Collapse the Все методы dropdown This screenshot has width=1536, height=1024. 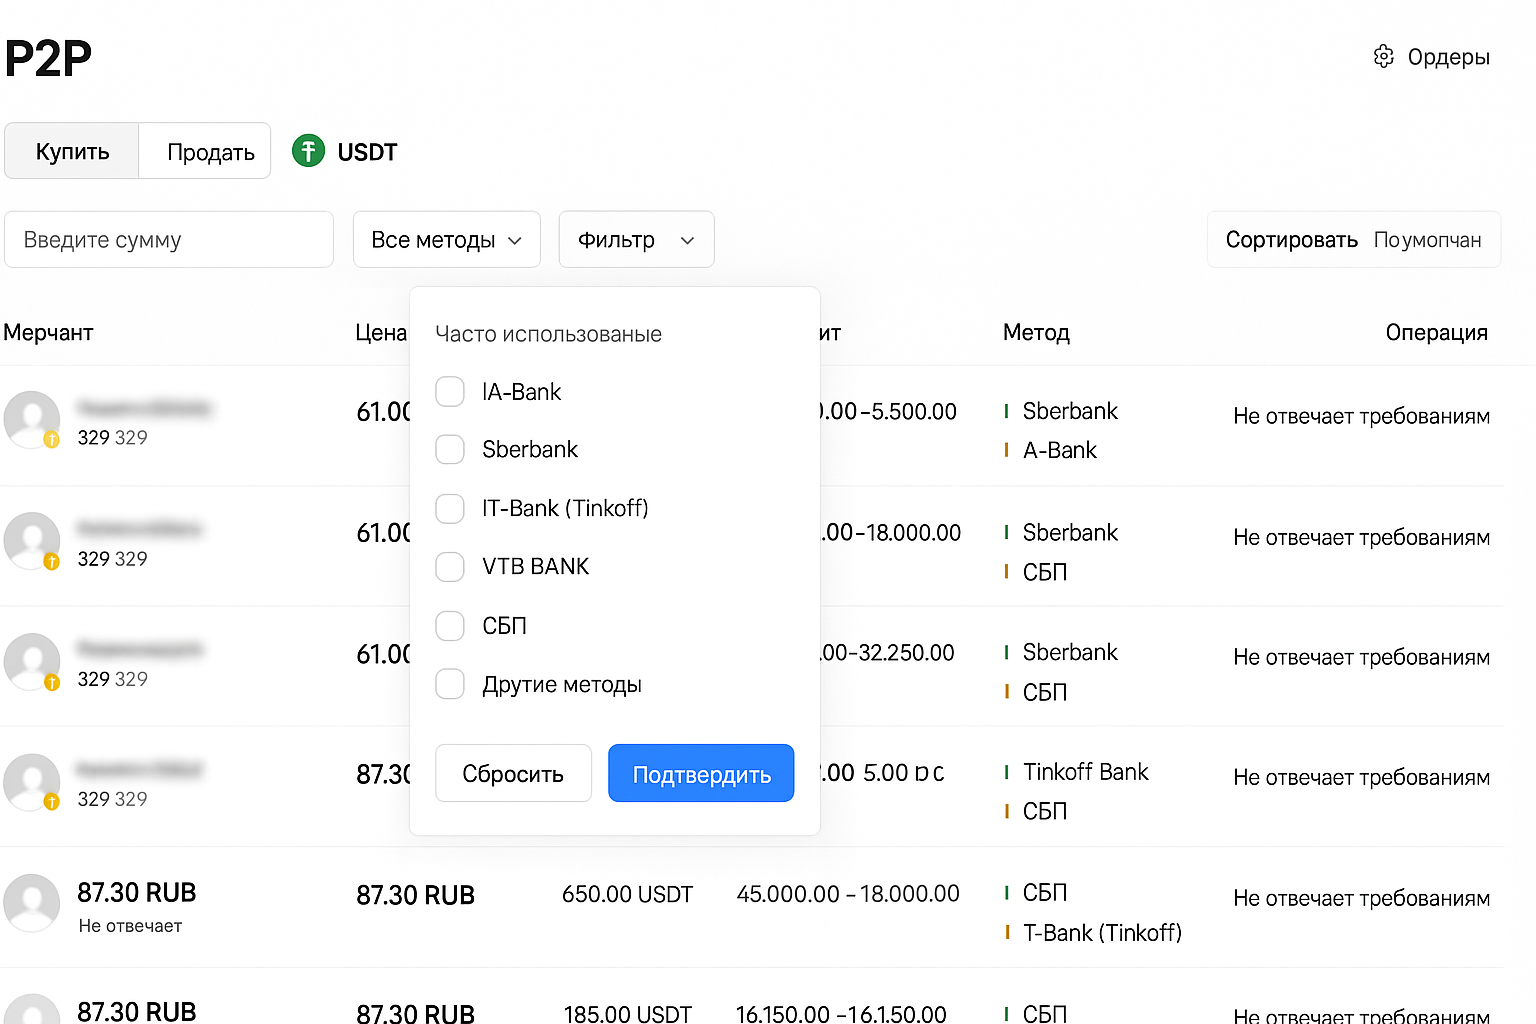[x=446, y=239]
